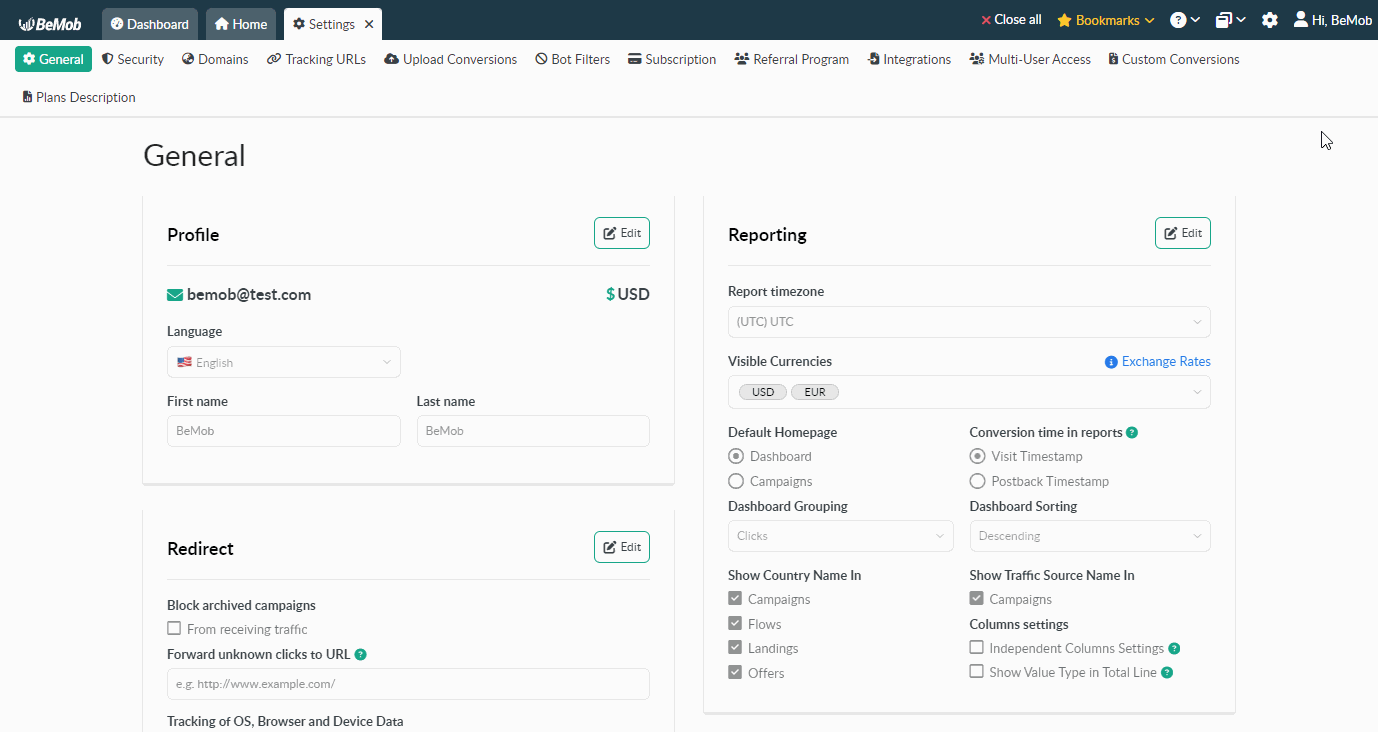The width and height of the screenshot is (1378, 732).
Task: Expand the Language dropdown
Action: tap(284, 362)
